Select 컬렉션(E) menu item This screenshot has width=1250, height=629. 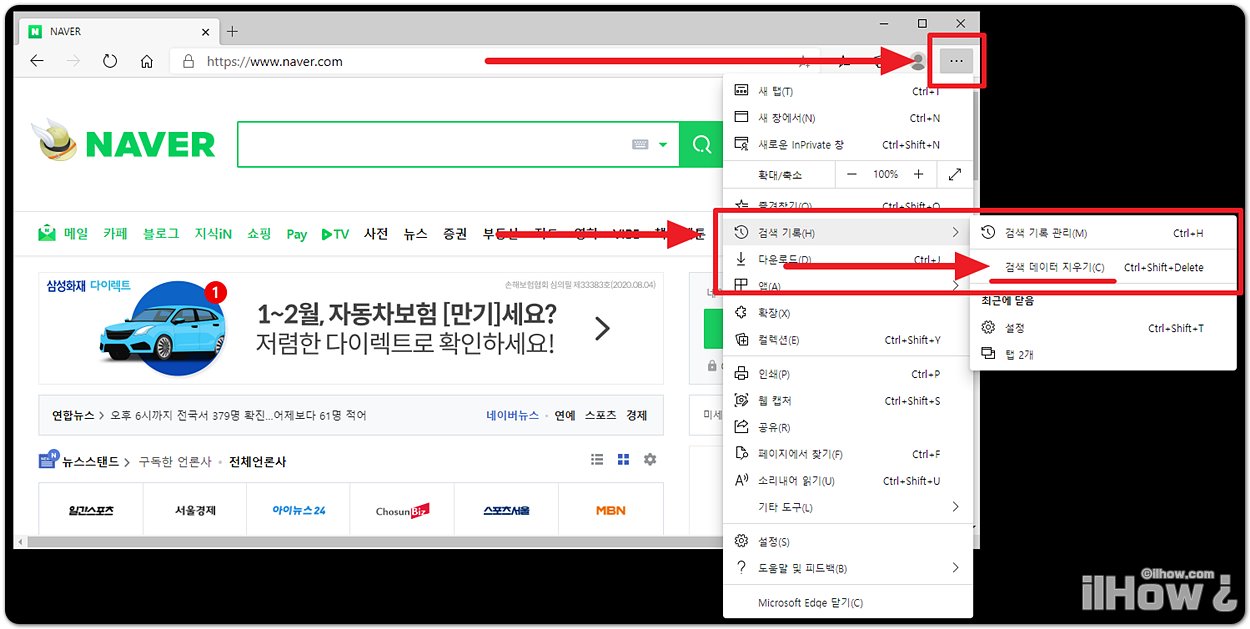tap(846, 340)
